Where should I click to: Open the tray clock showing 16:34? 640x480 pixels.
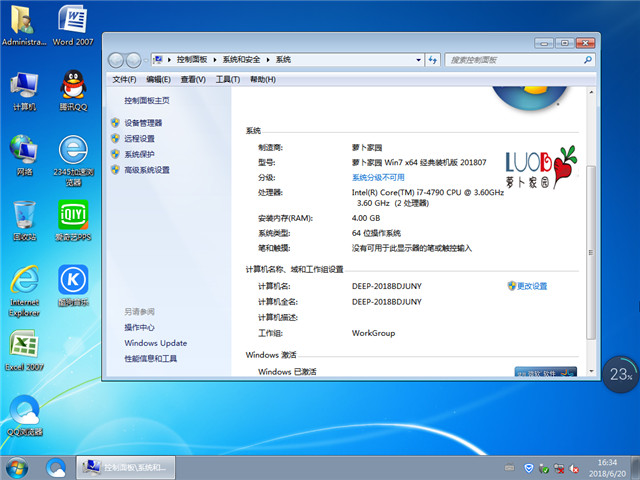pos(607,468)
